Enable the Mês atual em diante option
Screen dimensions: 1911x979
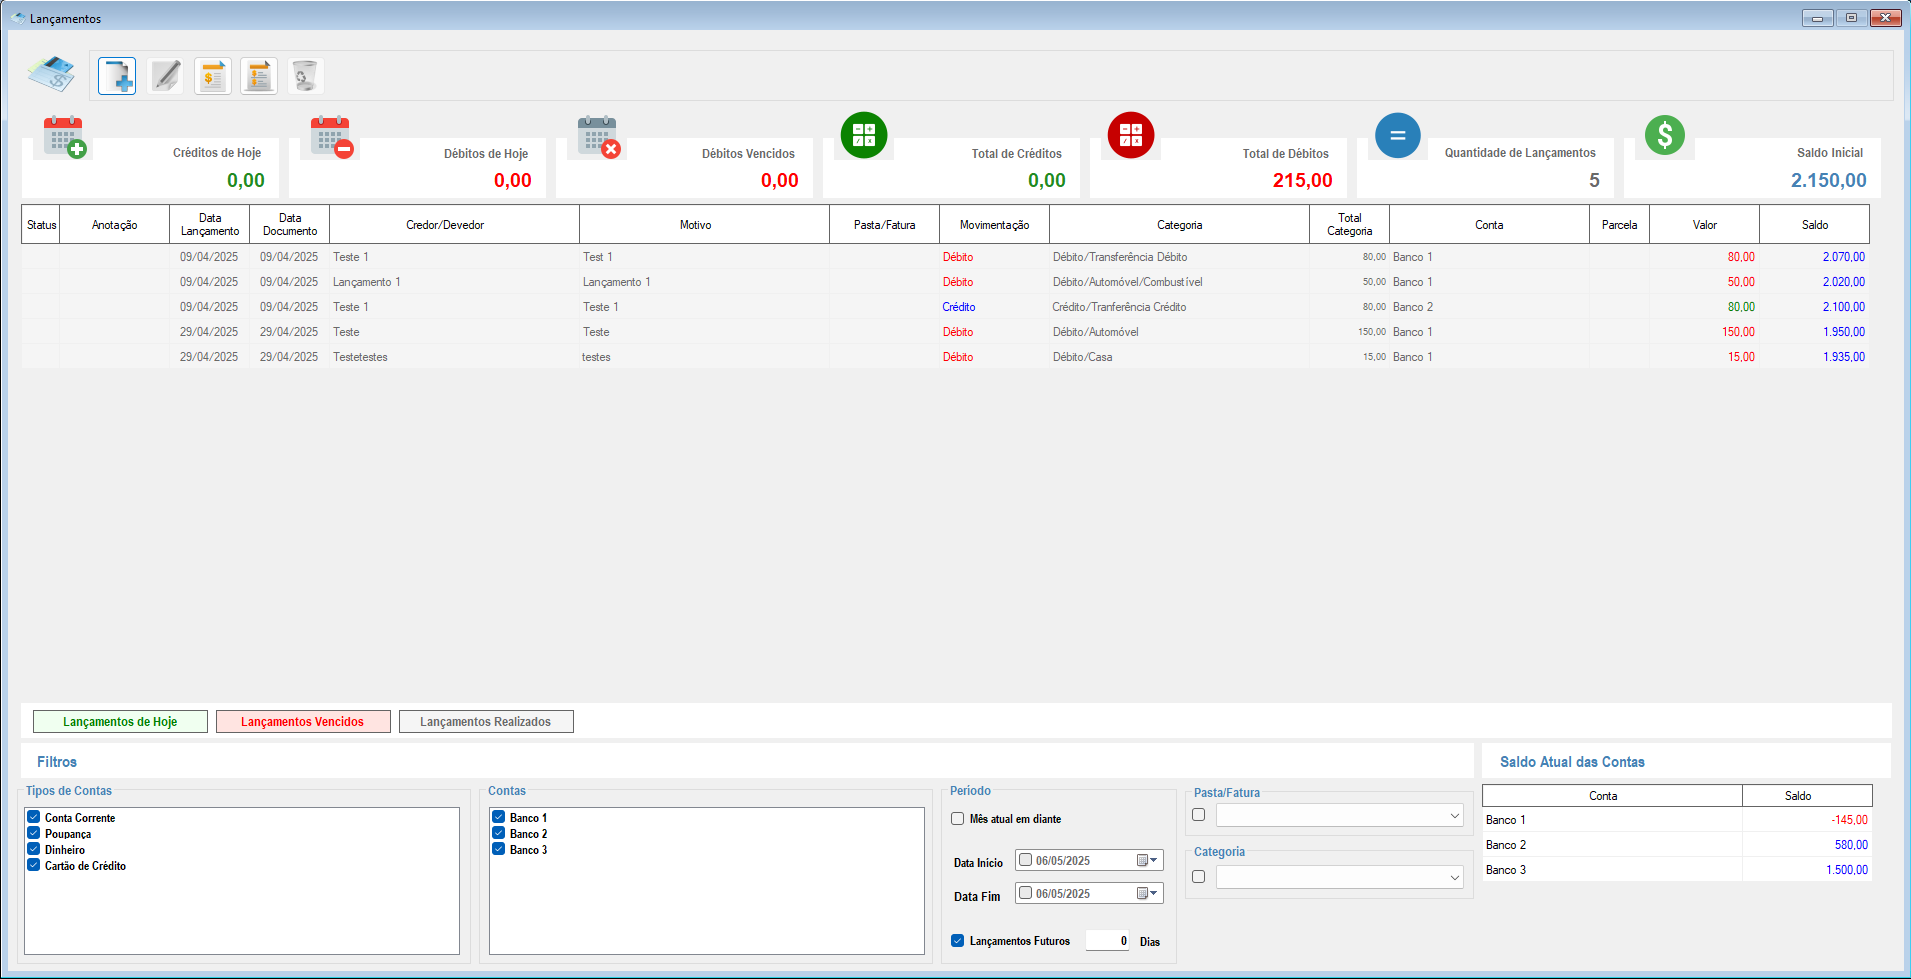tap(957, 818)
